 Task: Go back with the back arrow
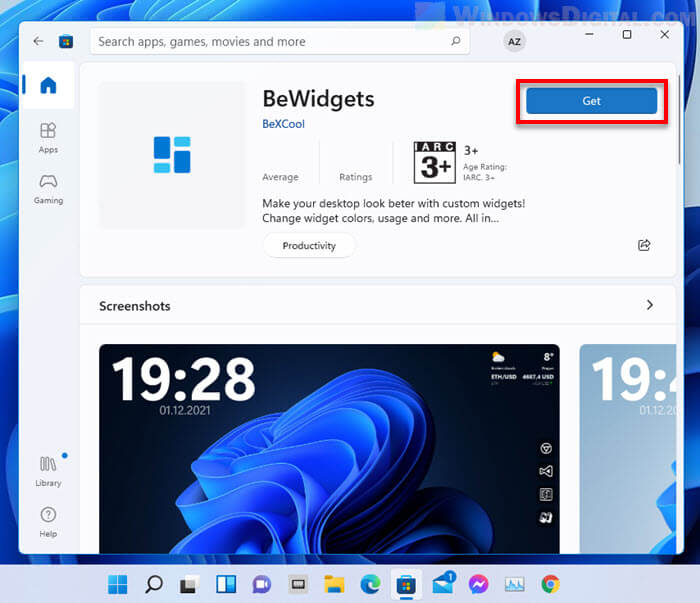pyautogui.click(x=38, y=42)
